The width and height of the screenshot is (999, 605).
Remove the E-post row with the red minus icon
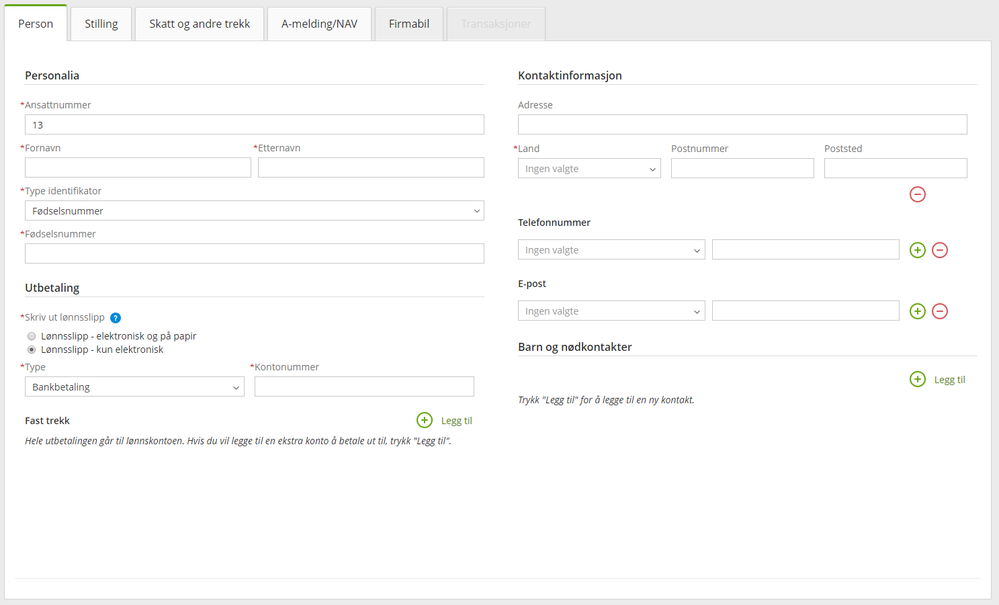(x=940, y=311)
